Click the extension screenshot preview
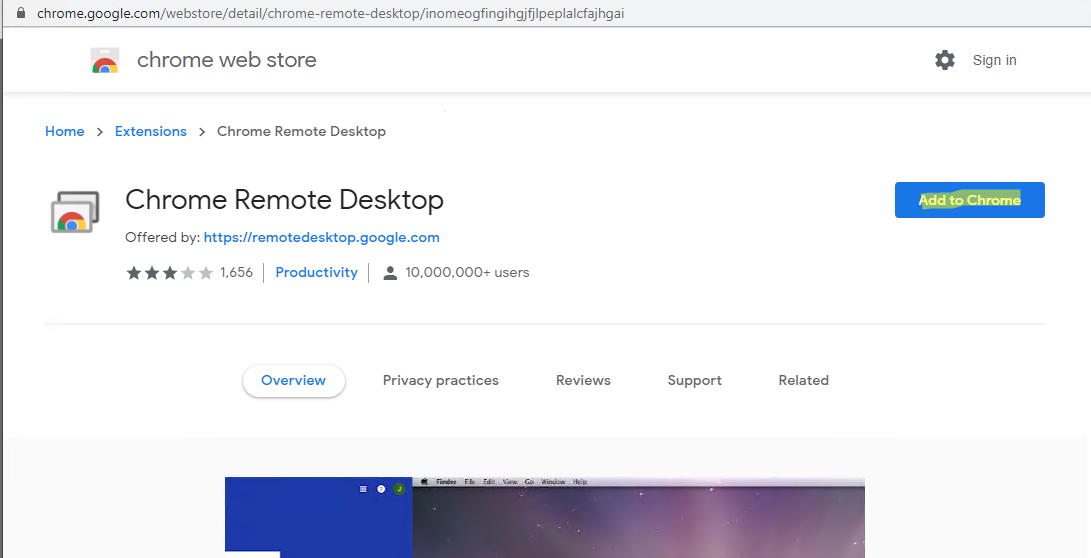This screenshot has height=558, width=1091. [x=545, y=517]
